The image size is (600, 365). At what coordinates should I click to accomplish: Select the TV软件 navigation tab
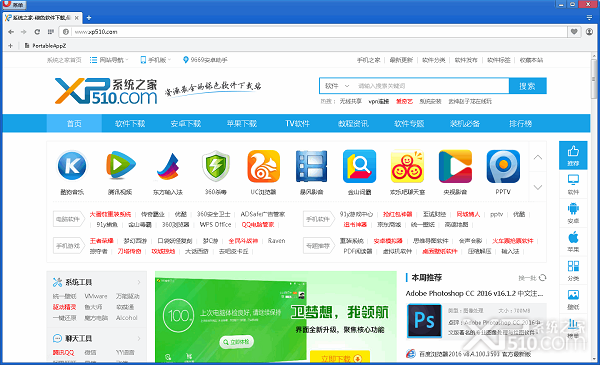297,124
